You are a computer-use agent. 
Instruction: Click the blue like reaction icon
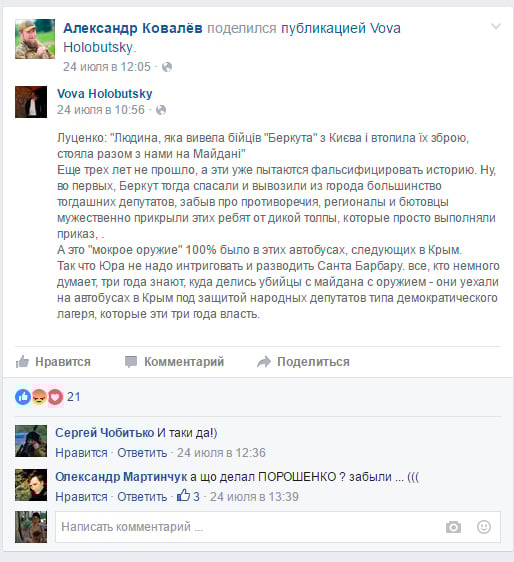point(23,397)
